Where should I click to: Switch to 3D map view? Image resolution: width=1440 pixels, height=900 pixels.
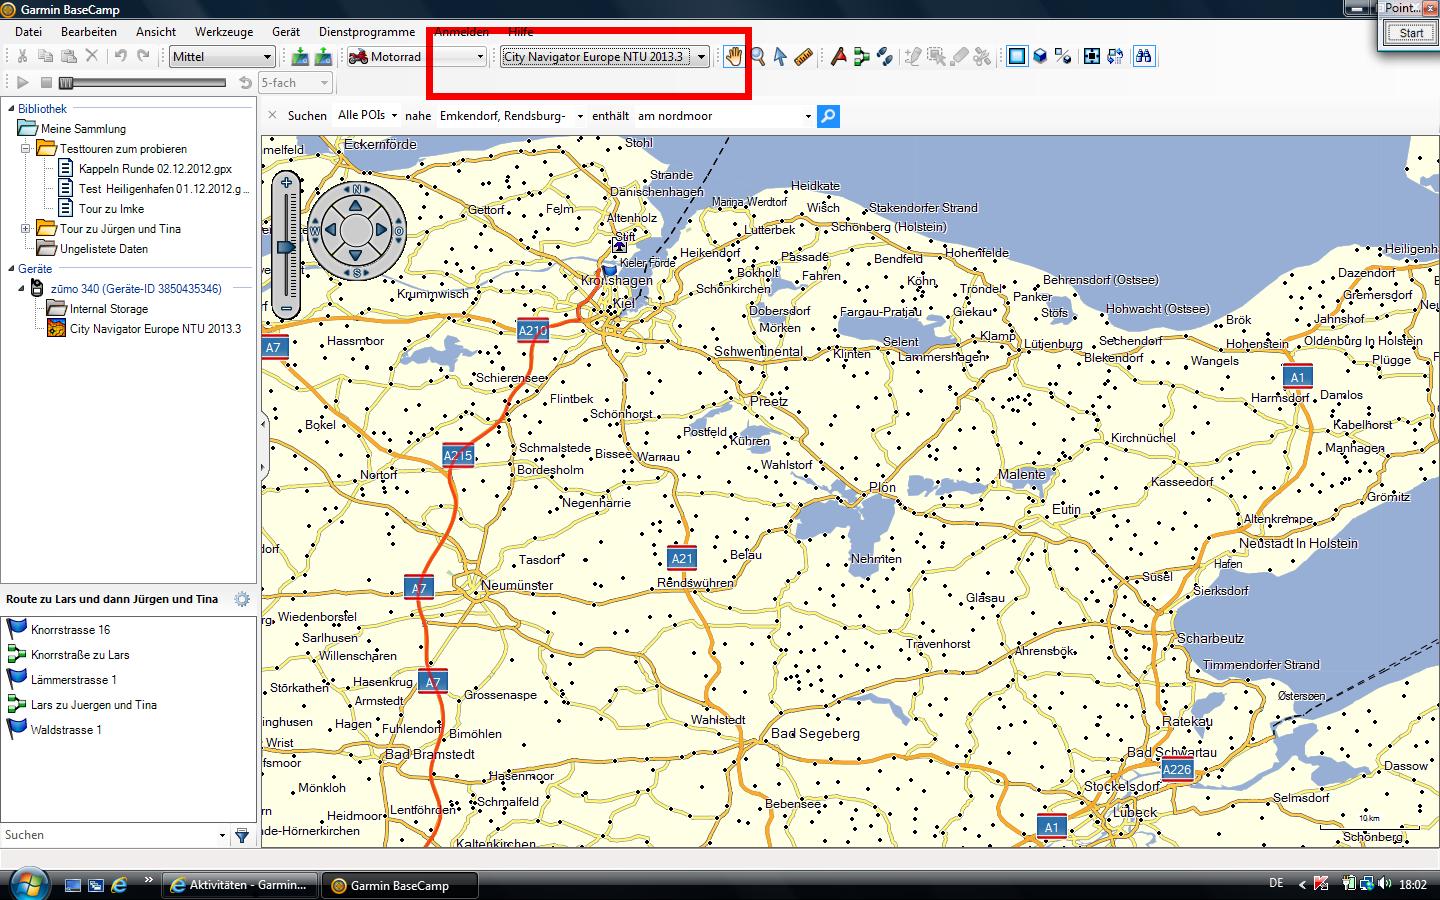click(x=1040, y=57)
